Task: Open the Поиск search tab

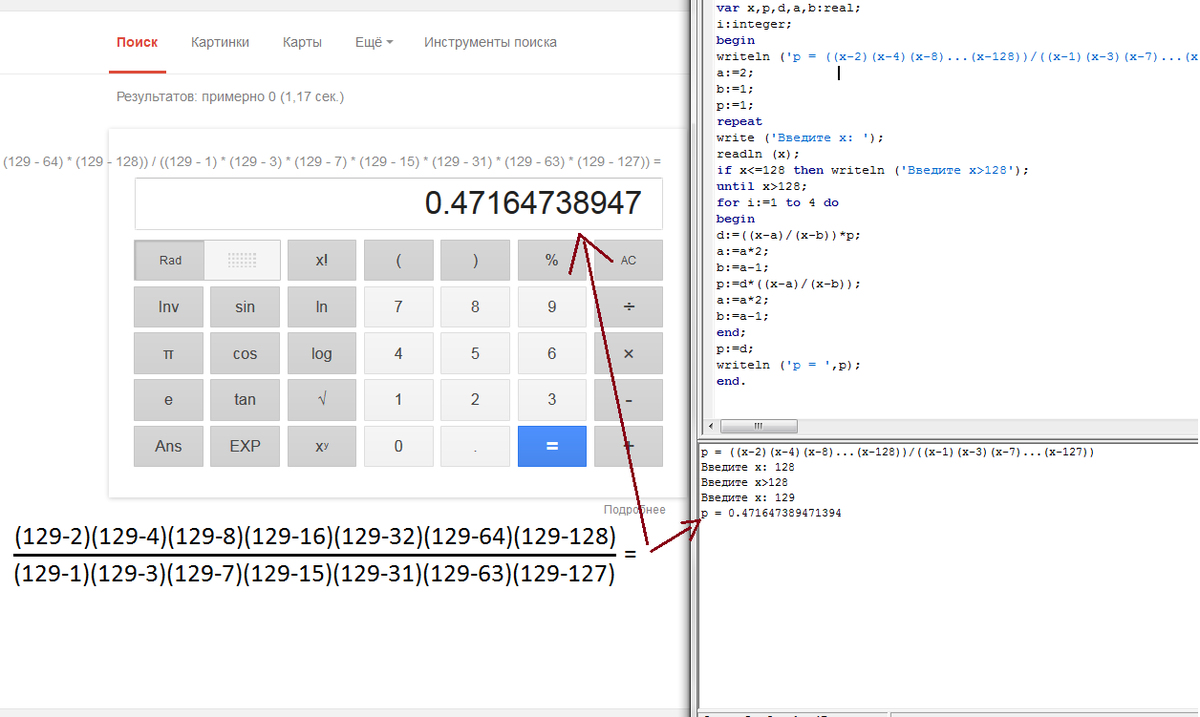Action: point(137,43)
